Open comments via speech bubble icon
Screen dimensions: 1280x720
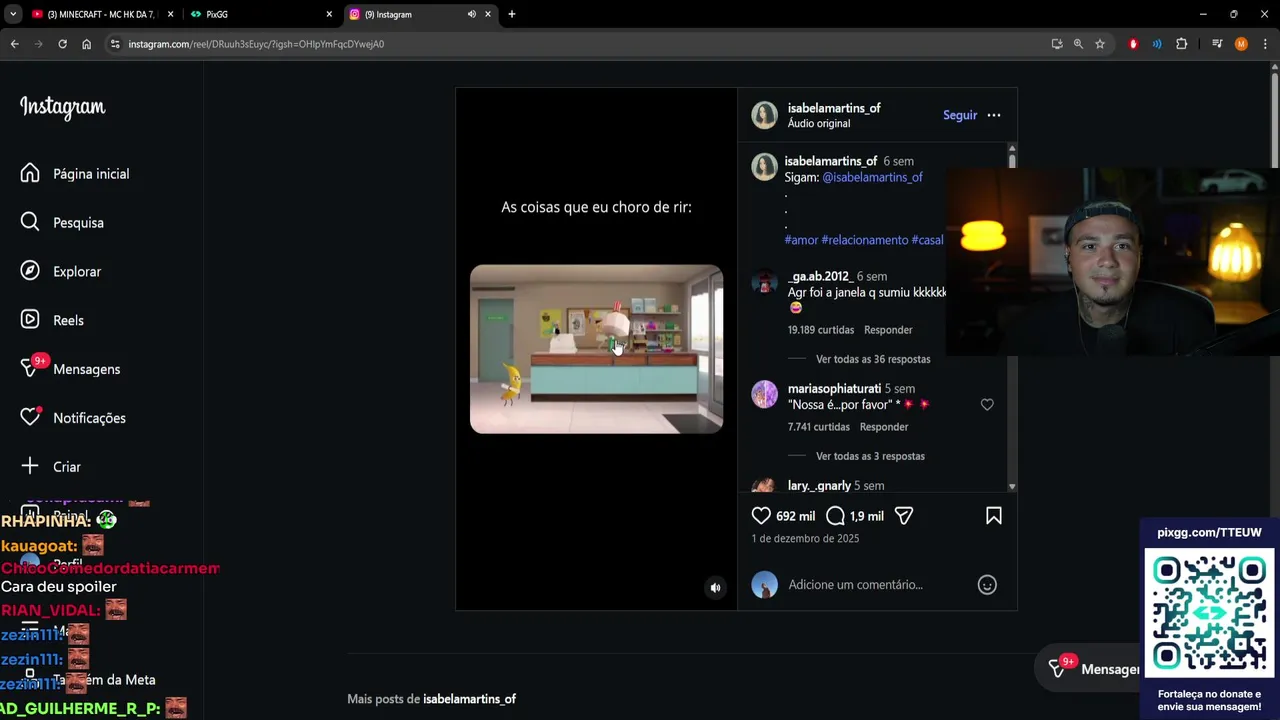836,516
